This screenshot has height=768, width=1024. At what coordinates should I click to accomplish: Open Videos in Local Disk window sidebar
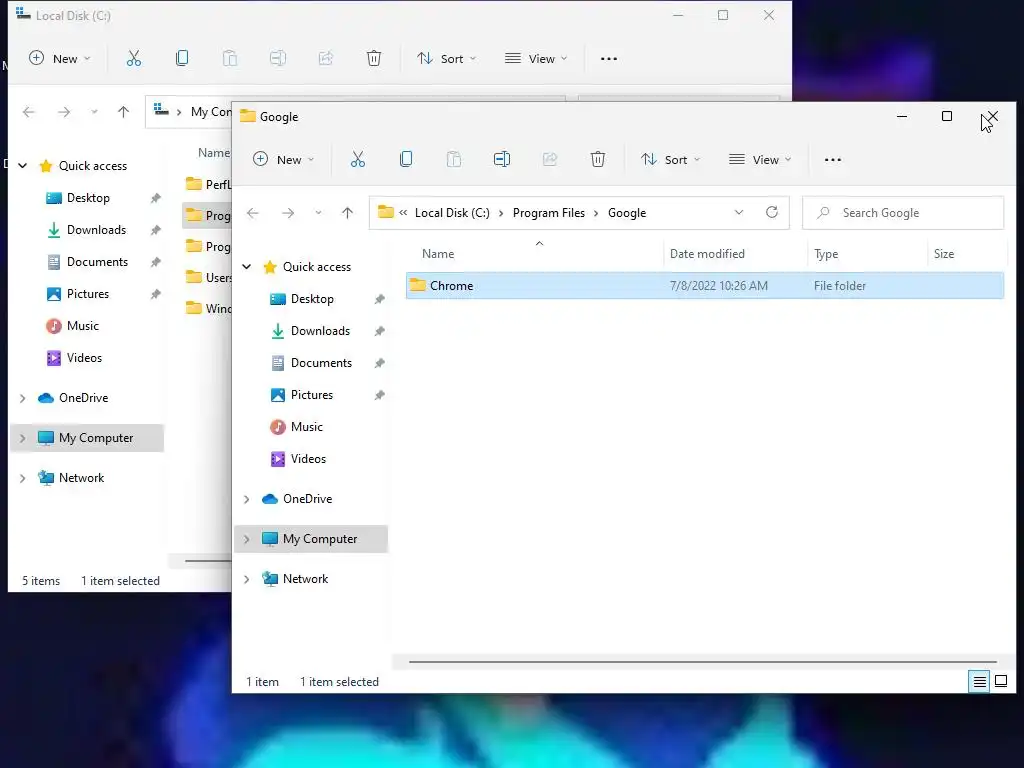click(x=84, y=358)
